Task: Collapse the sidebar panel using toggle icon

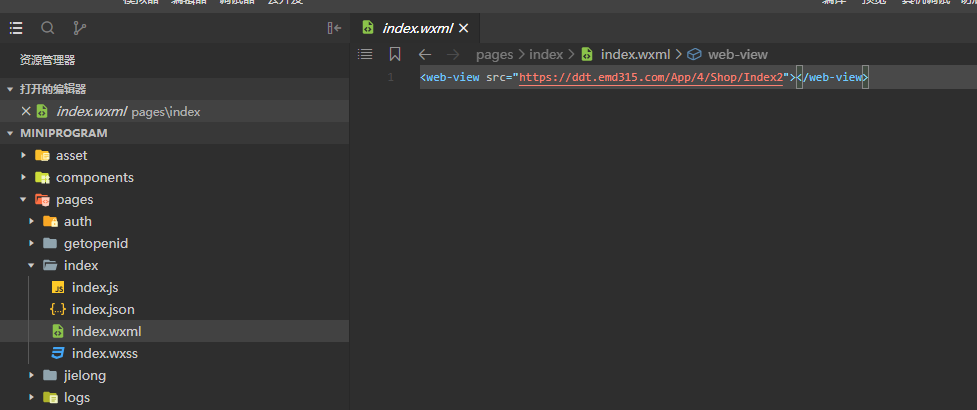Action: coord(334,28)
